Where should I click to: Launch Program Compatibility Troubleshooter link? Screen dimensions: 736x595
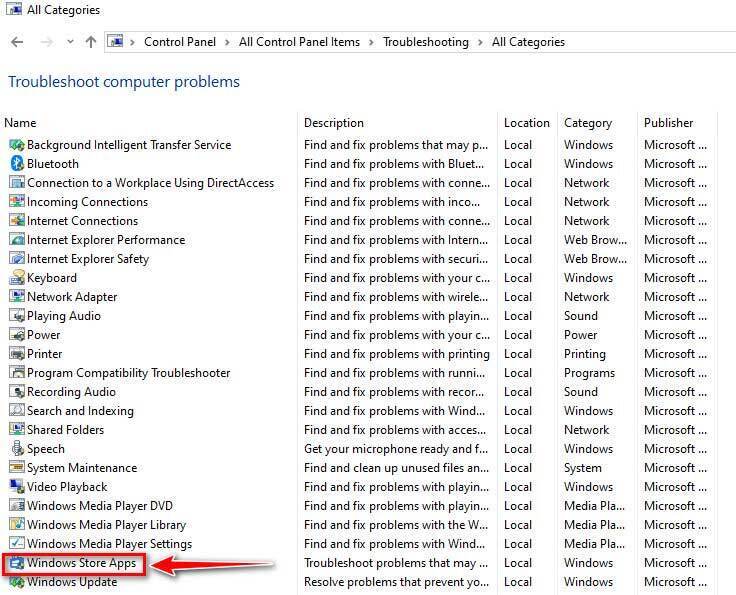pyautogui.click(x=129, y=373)
